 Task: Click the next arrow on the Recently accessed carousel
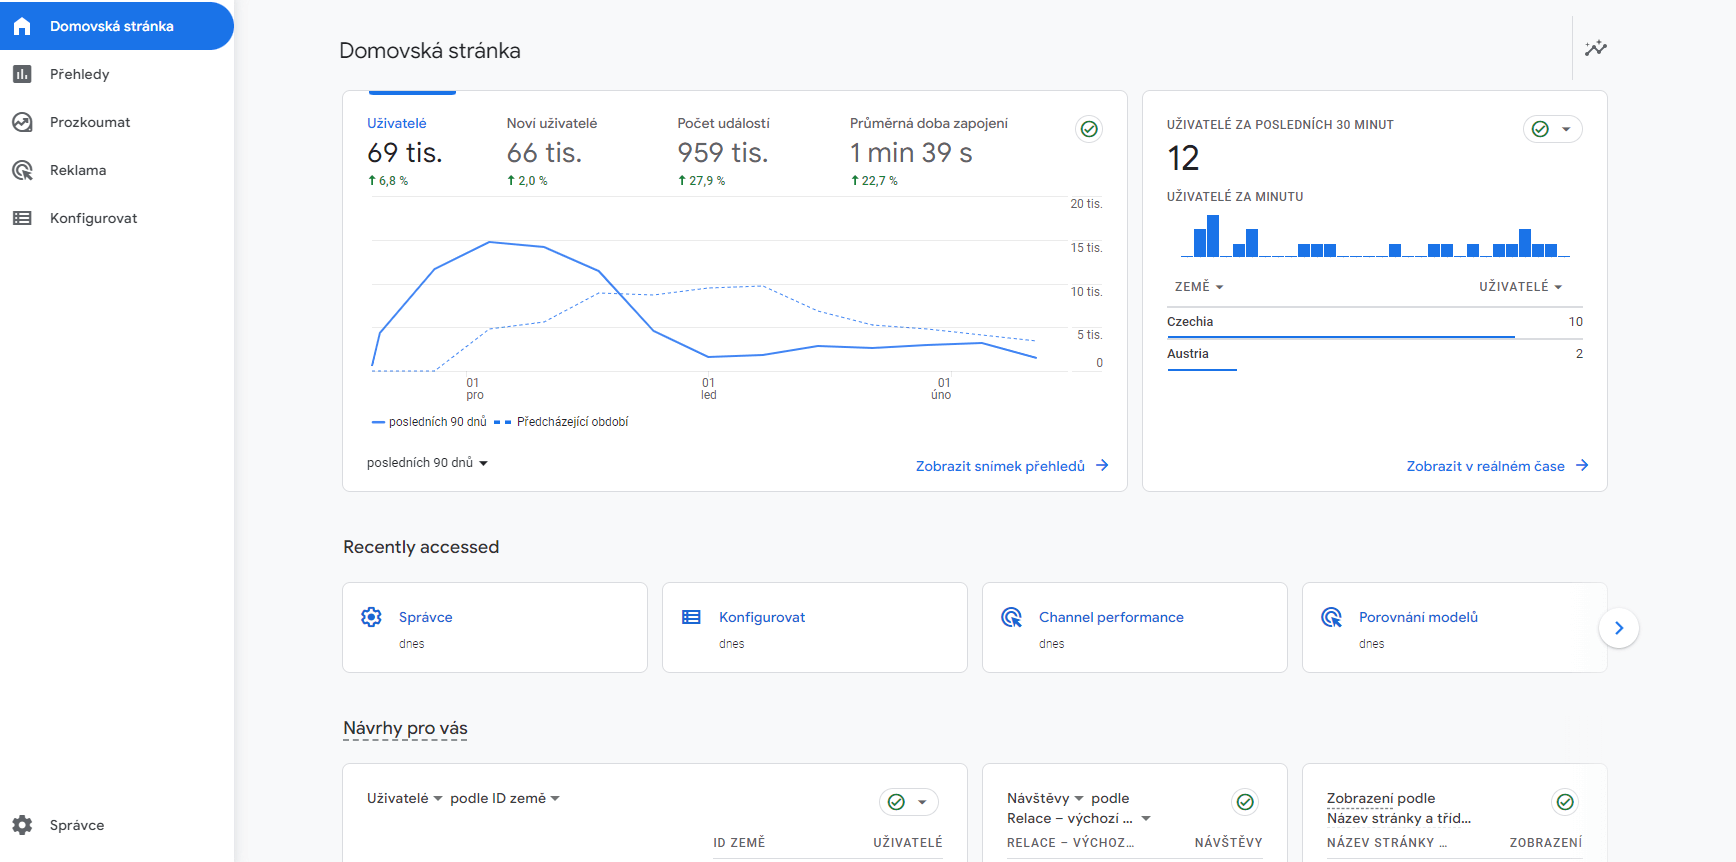(1618, 628)
